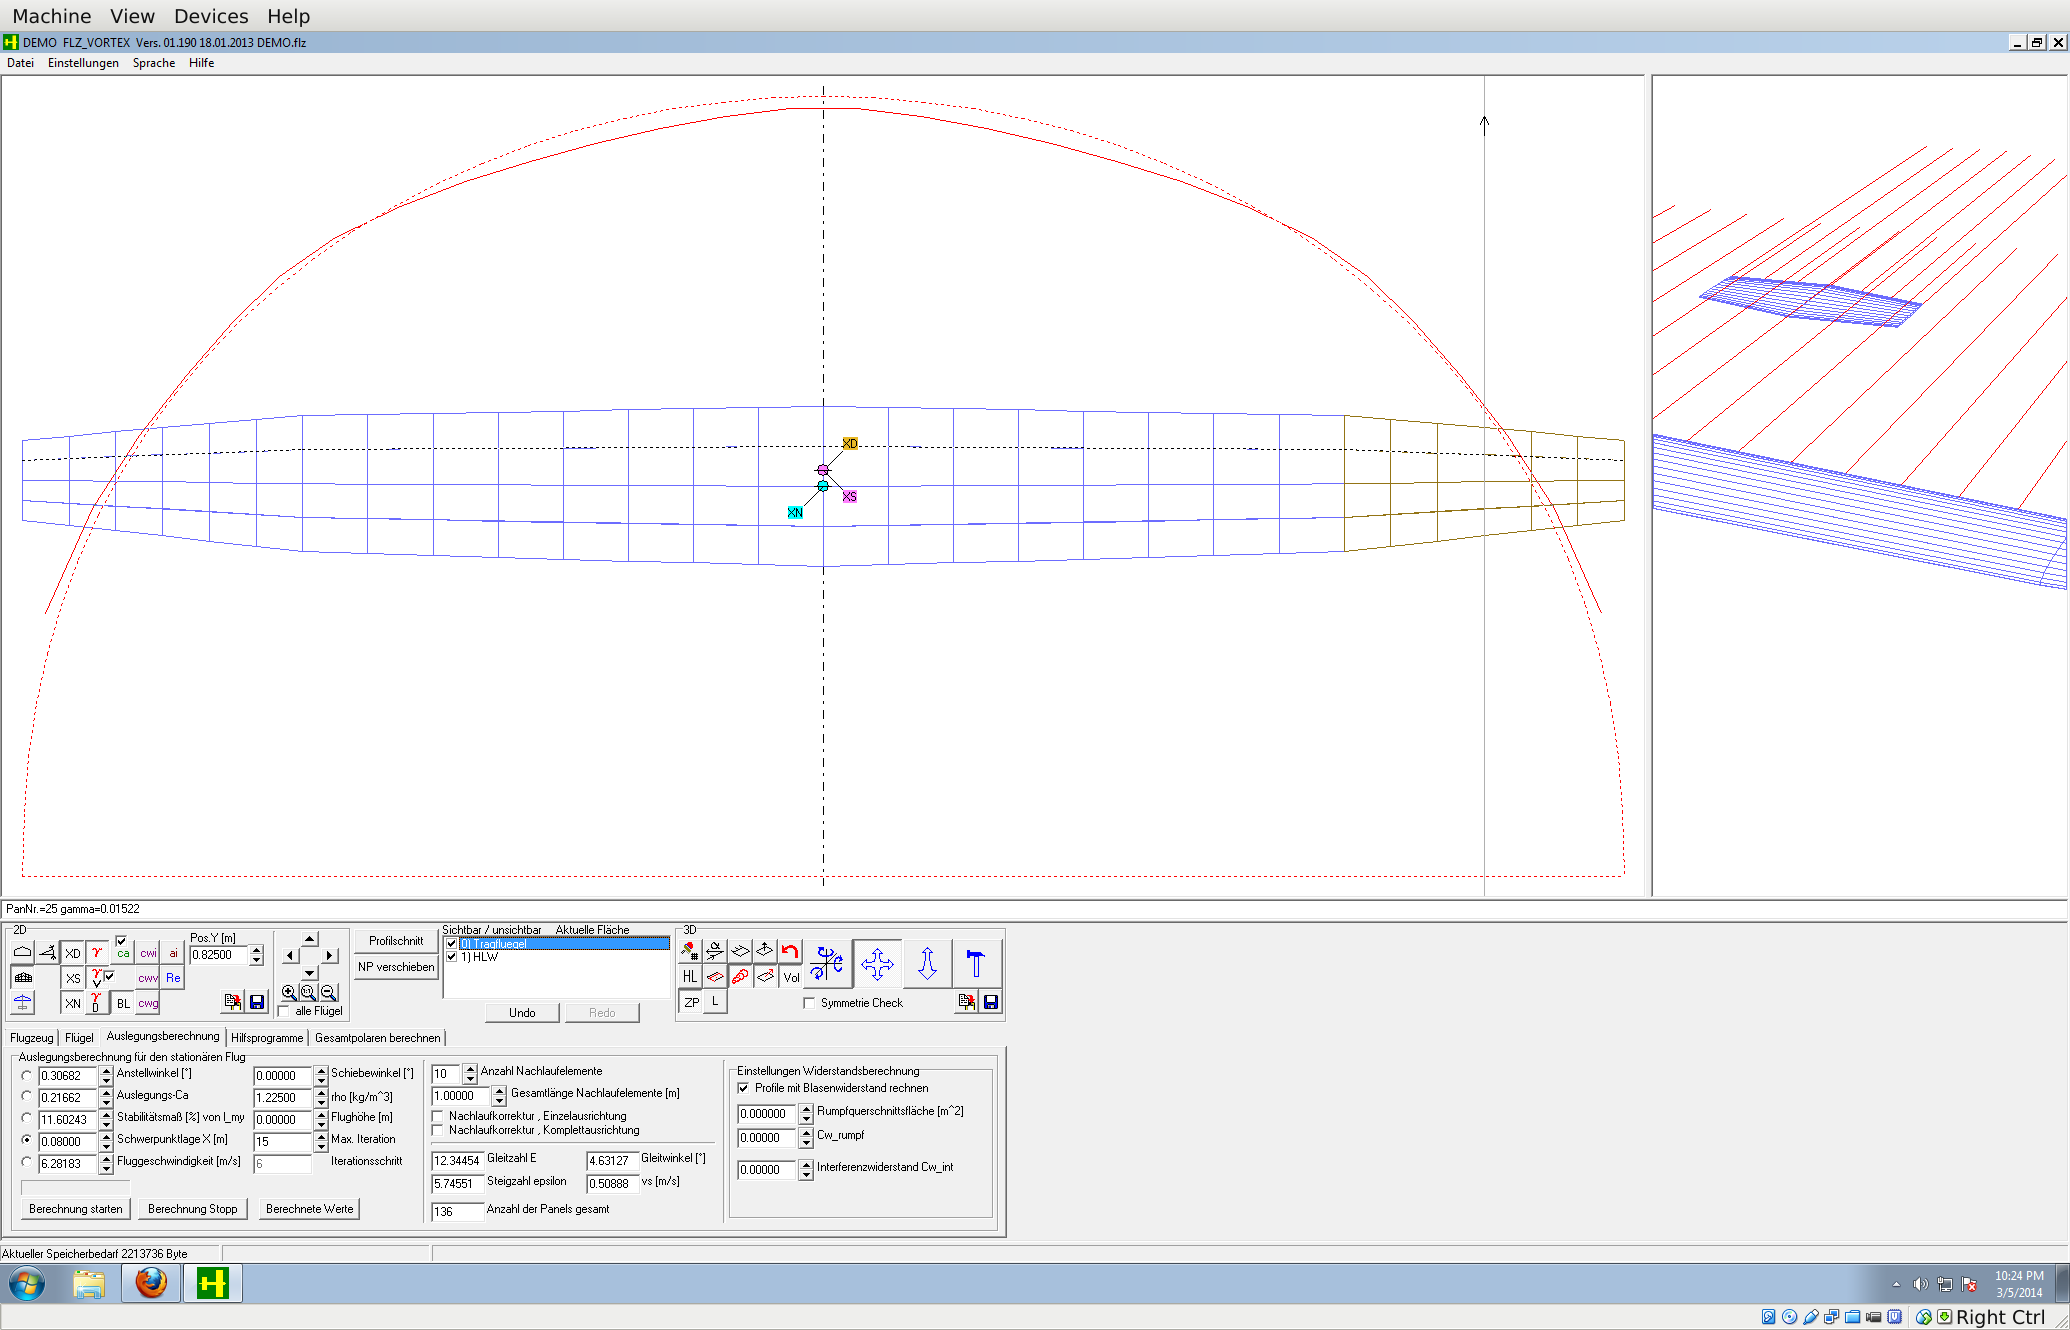
Task: Click the blue T-shaped aircraft view icon
Action: click(x=976, y=964)
